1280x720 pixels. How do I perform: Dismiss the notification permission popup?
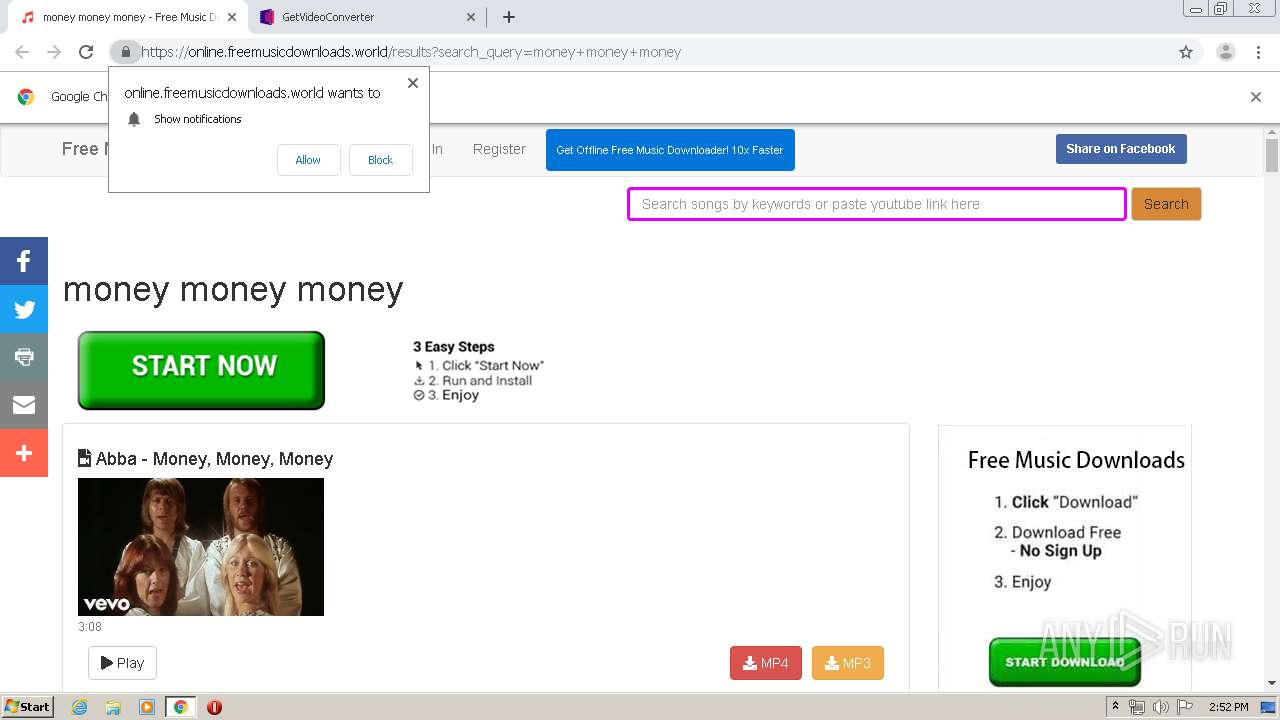point(413,83)
